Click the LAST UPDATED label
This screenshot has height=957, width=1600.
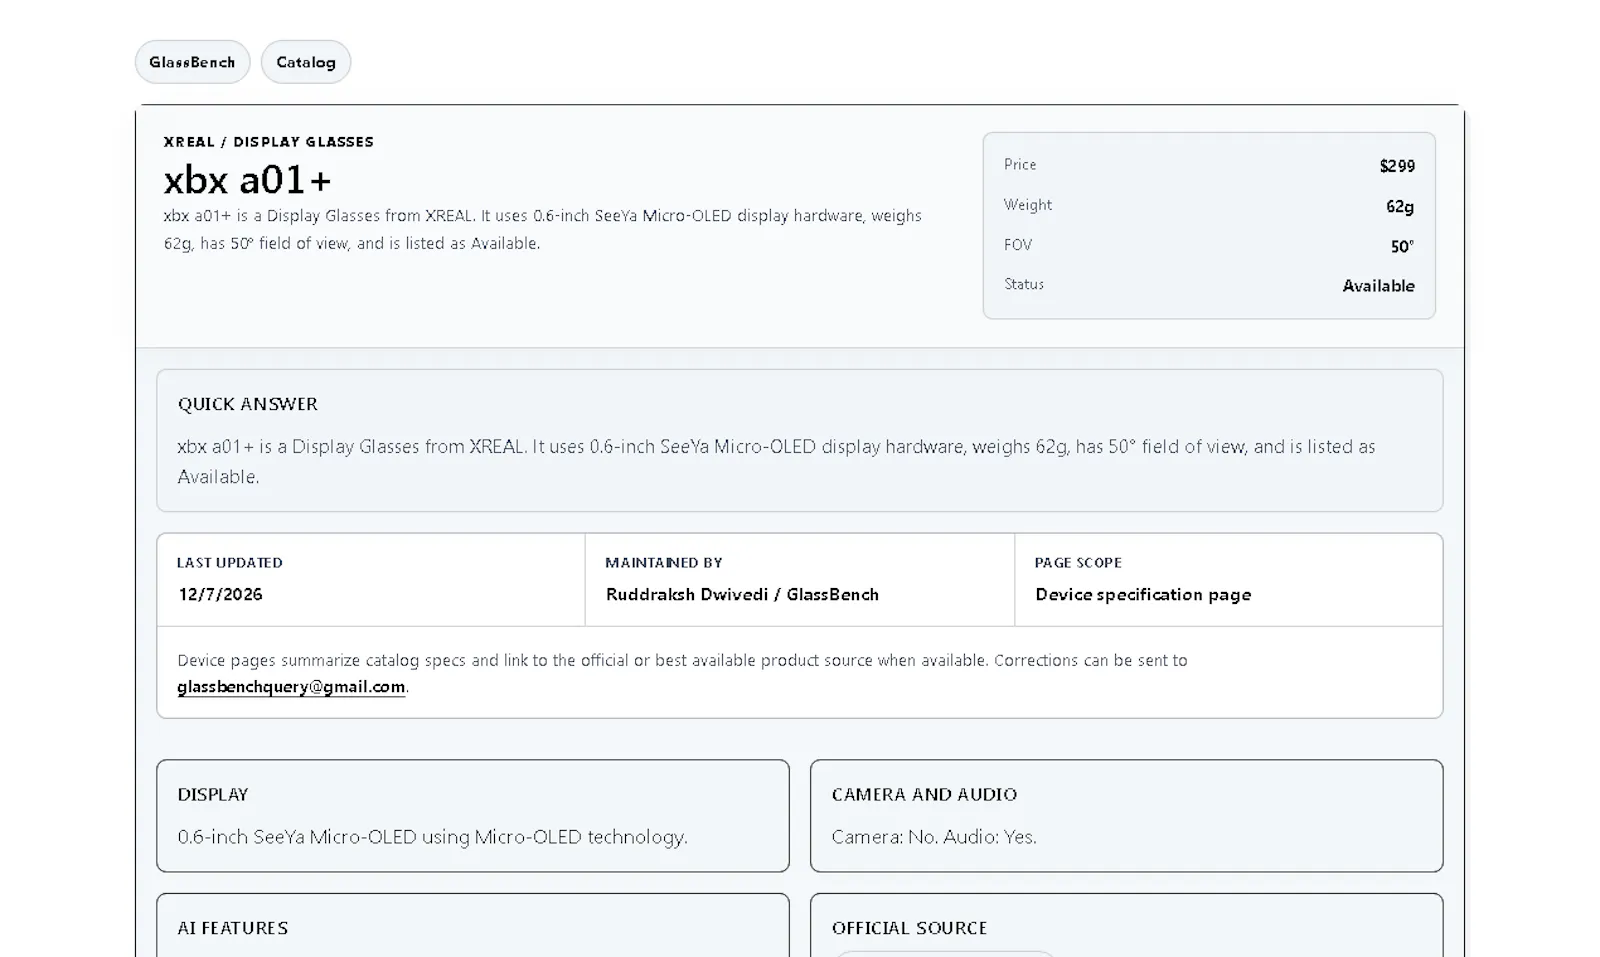(x=230, y=563)
